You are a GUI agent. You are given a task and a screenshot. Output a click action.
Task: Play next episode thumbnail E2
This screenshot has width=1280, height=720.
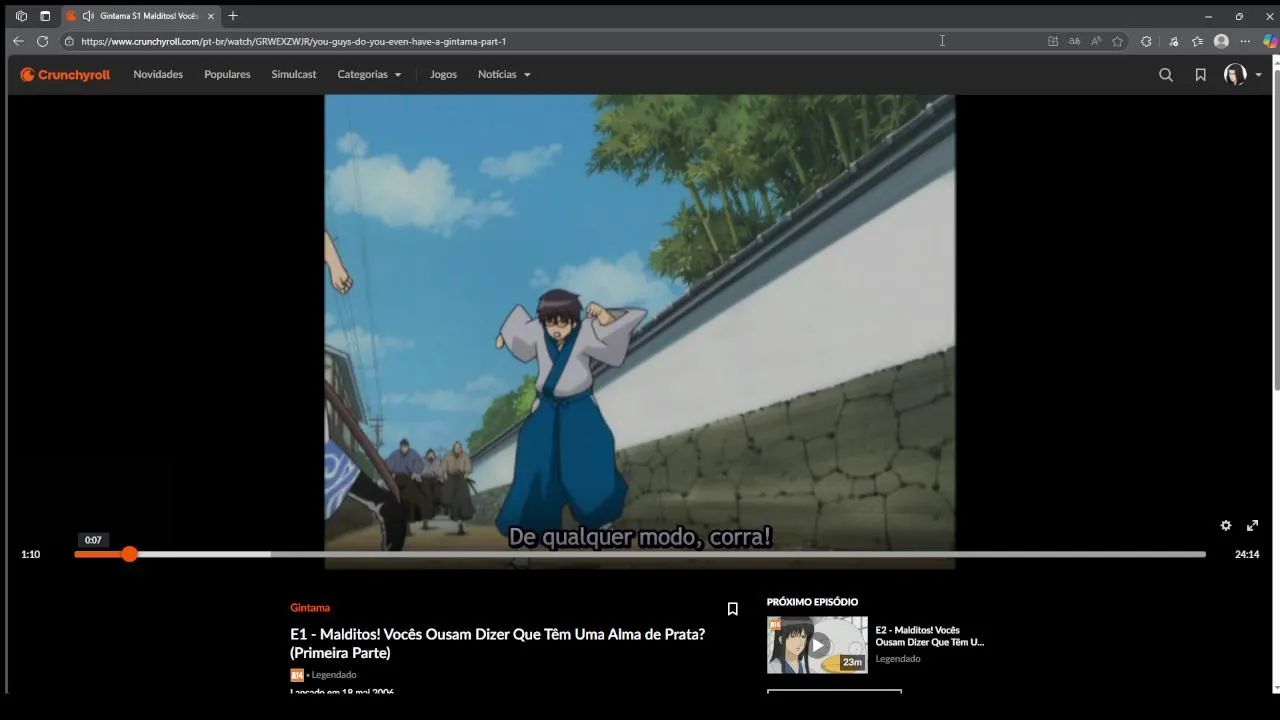[x=817, y=645]
